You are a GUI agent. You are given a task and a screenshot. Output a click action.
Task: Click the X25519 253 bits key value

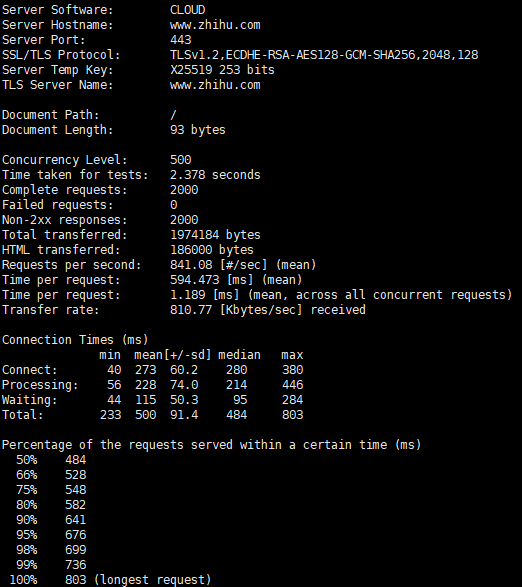pos(222,70)
